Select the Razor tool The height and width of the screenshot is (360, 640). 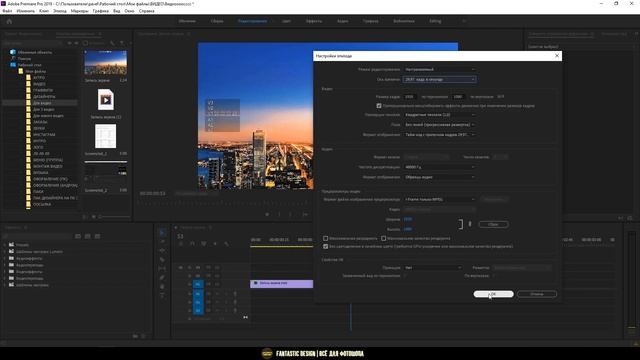click(162, 260)
